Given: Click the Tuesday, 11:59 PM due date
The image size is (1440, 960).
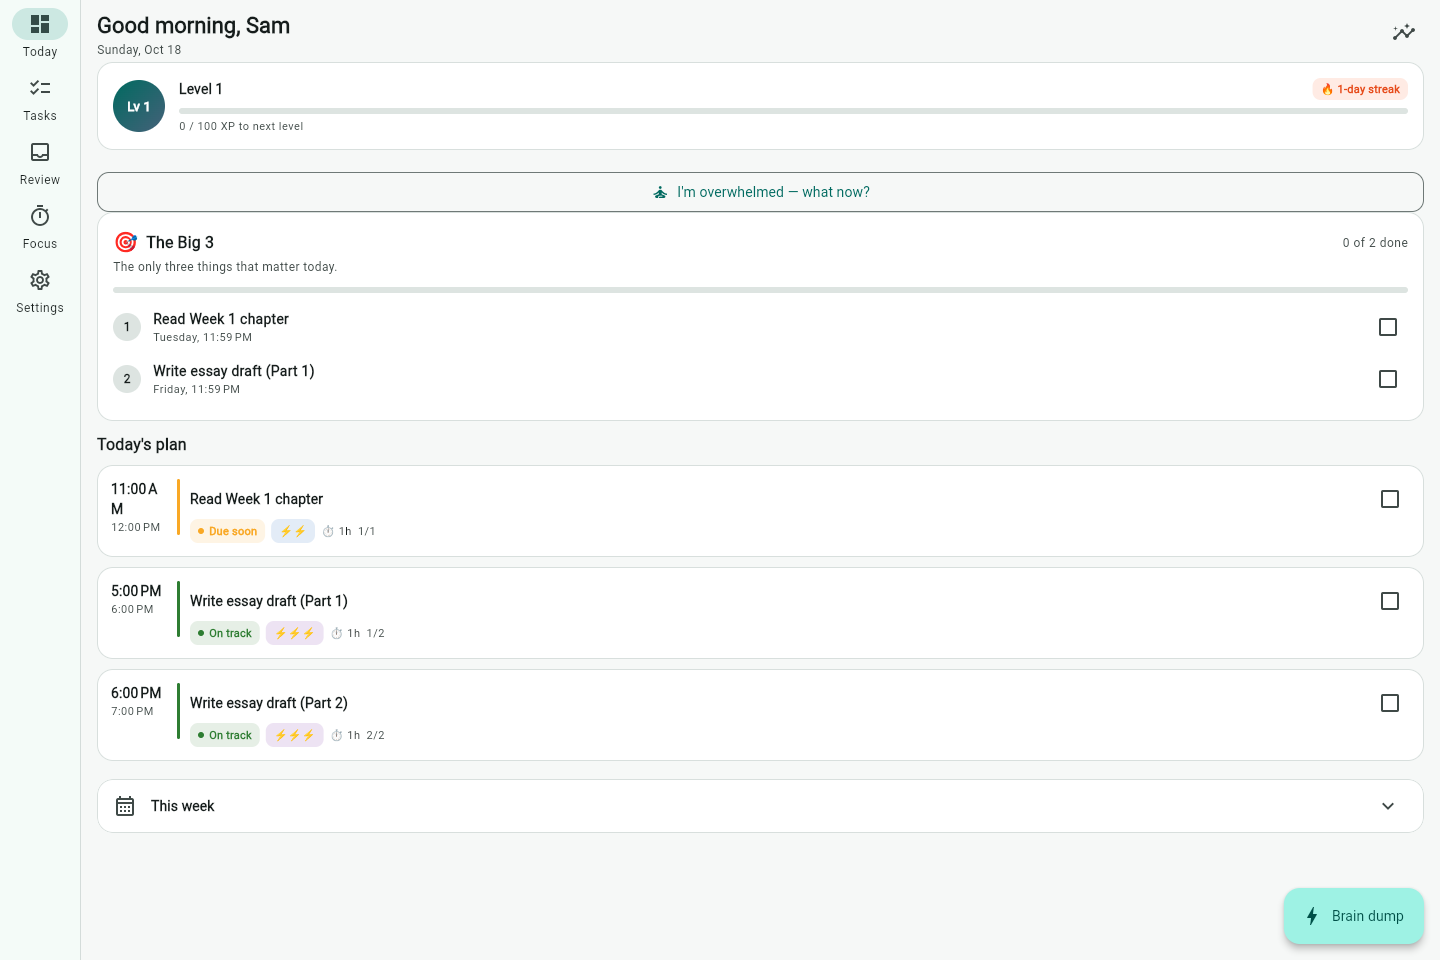Looking at the screenshot, I should coord(202,338).
